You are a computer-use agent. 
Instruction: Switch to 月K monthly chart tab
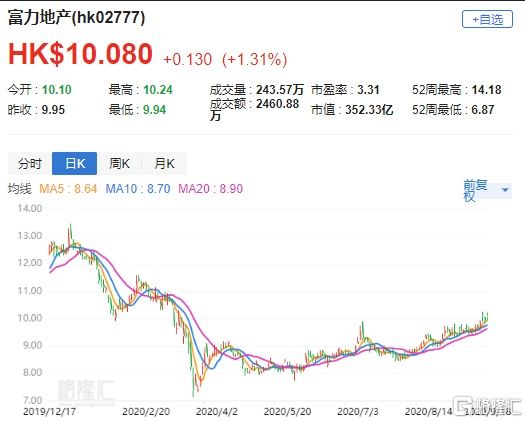coord(164,163)
